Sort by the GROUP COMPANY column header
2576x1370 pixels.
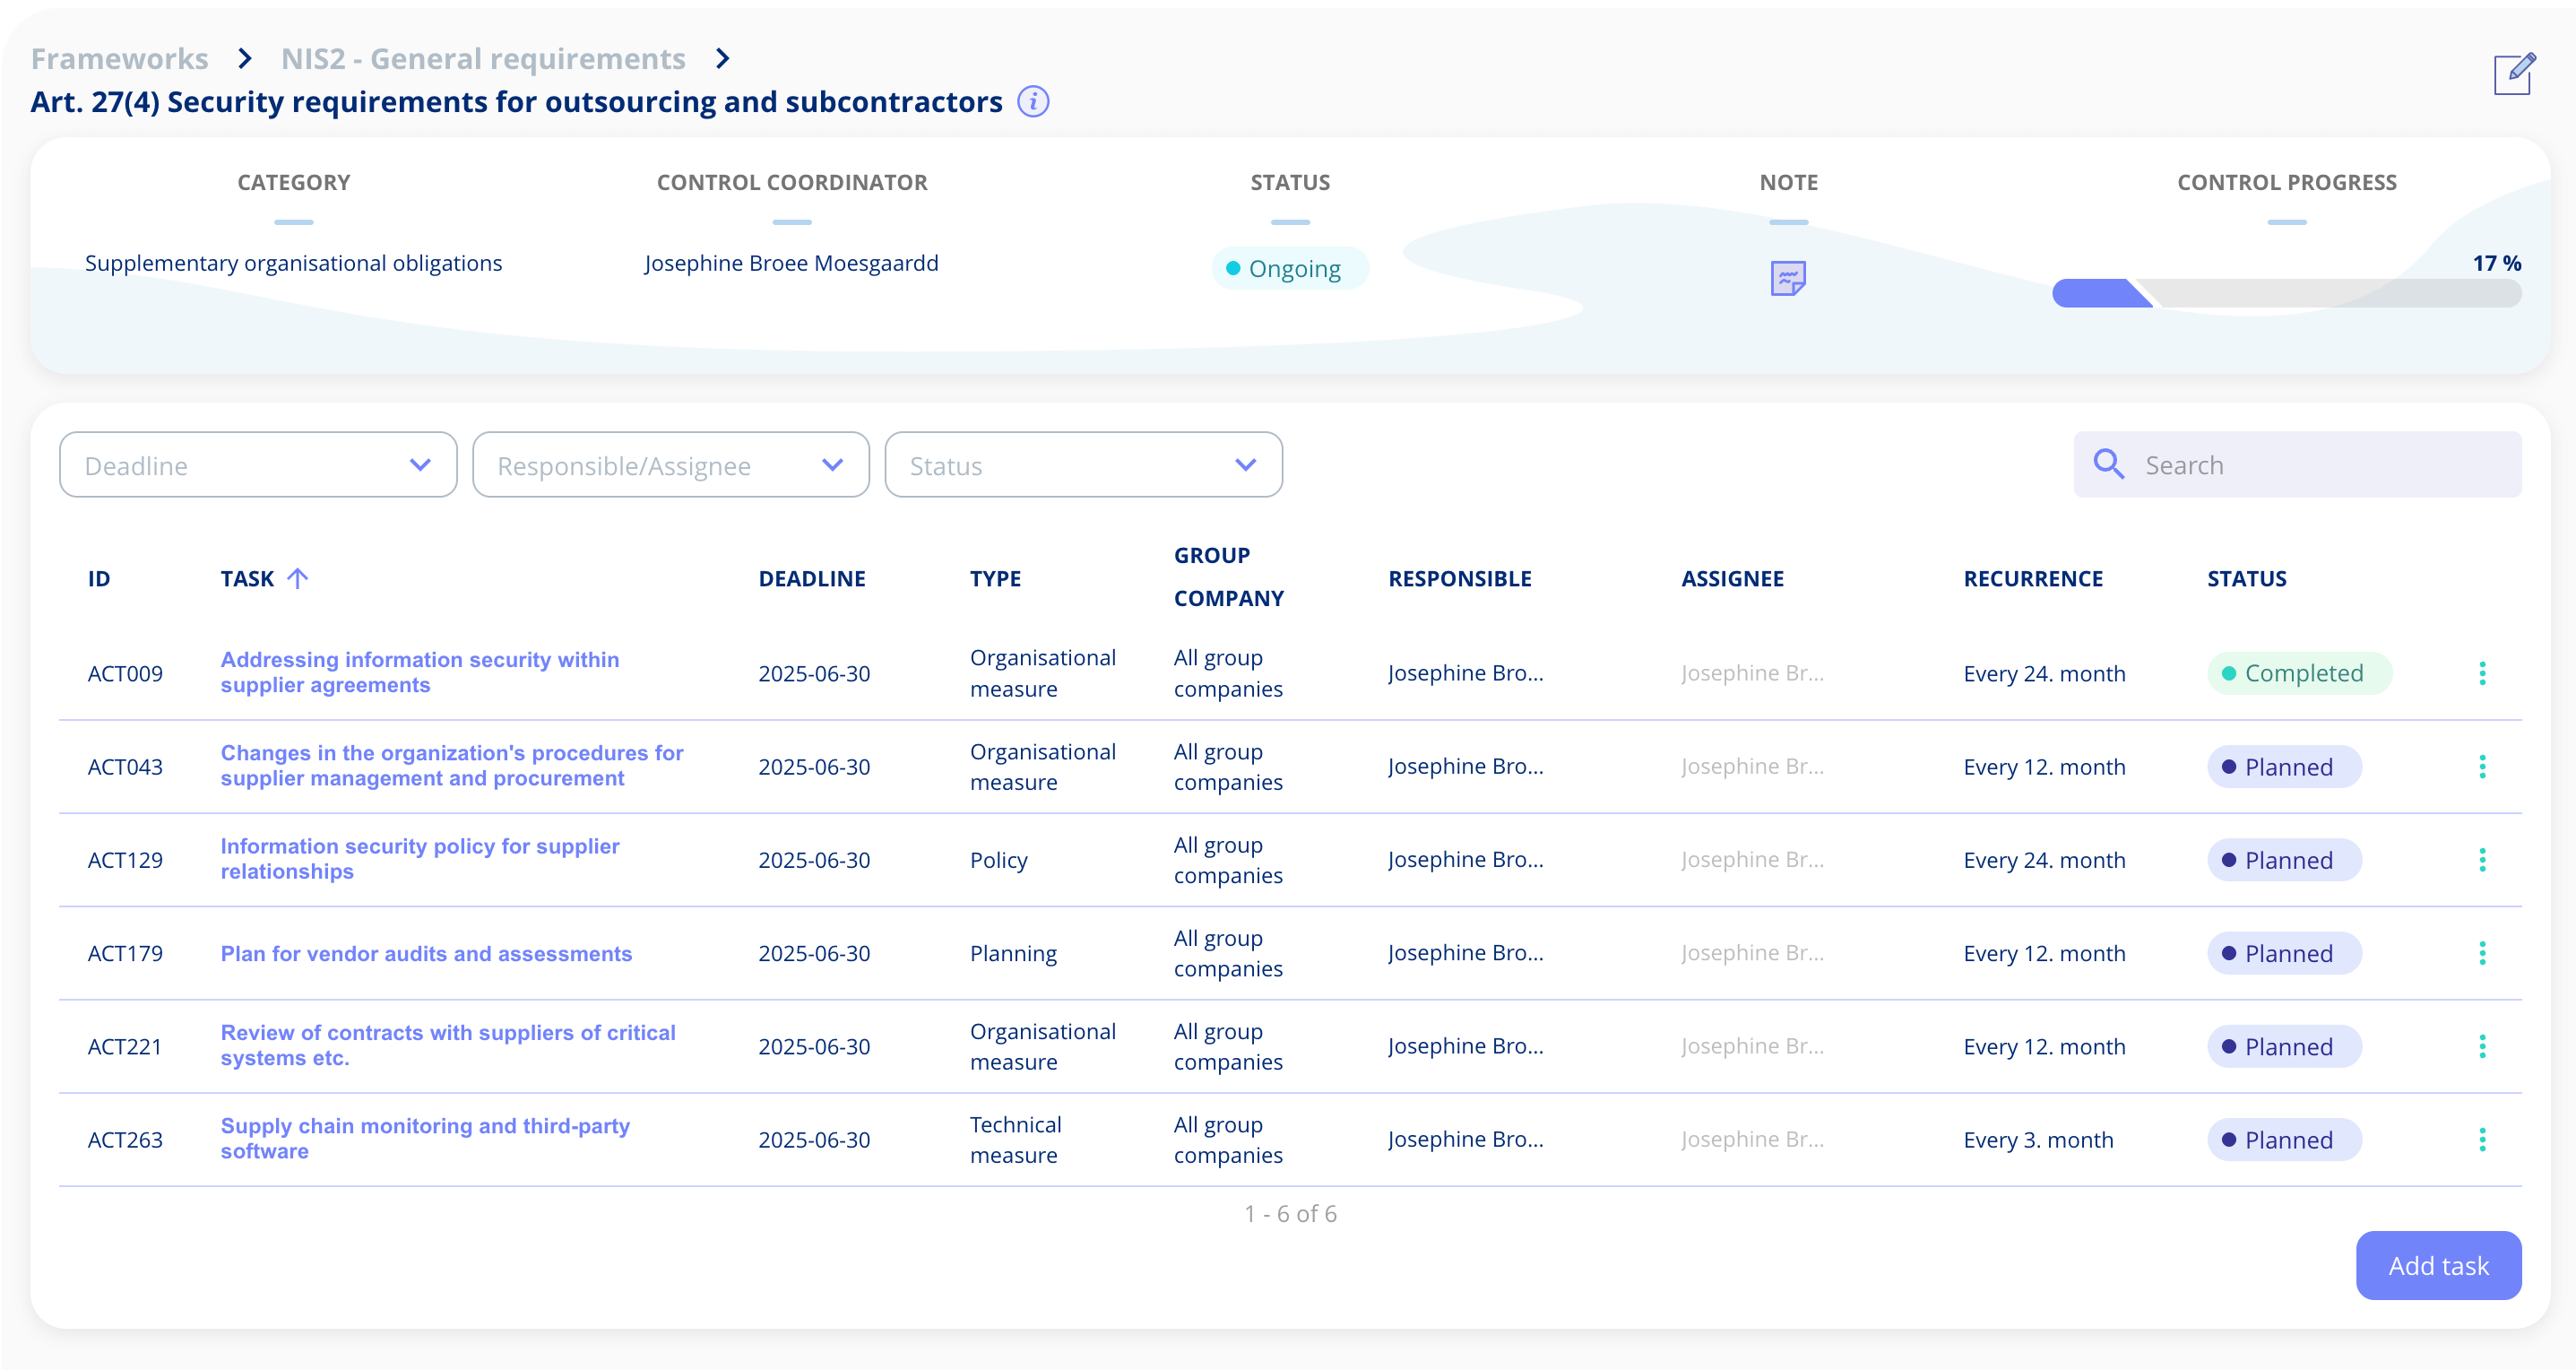tap(1229, 577)
